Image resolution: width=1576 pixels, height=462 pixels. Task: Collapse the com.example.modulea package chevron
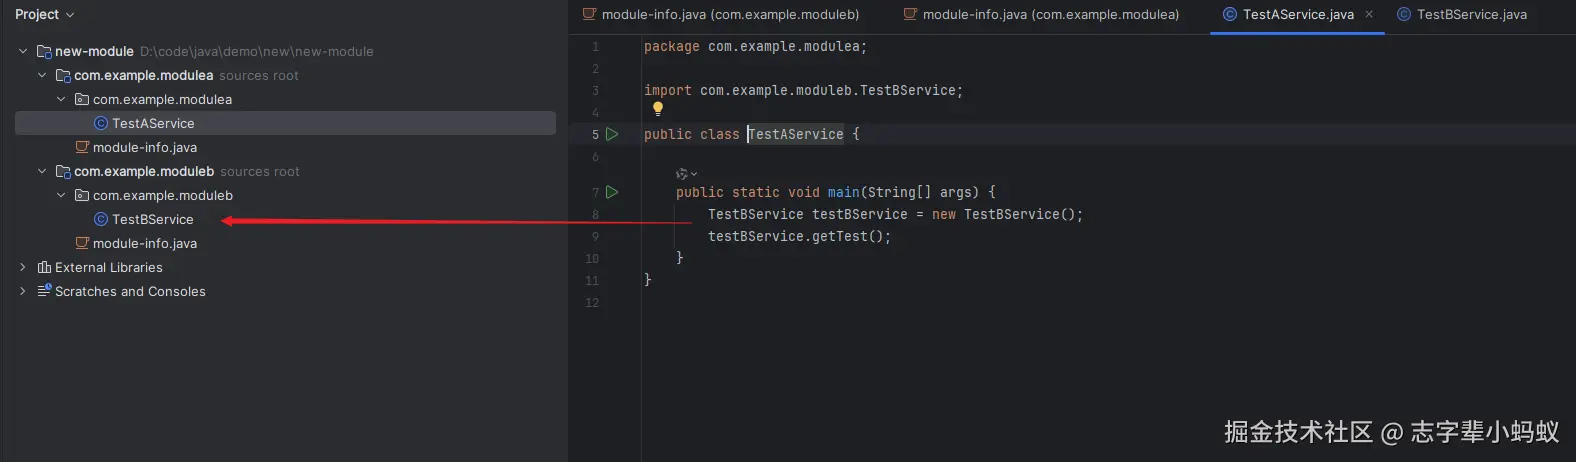61,99
